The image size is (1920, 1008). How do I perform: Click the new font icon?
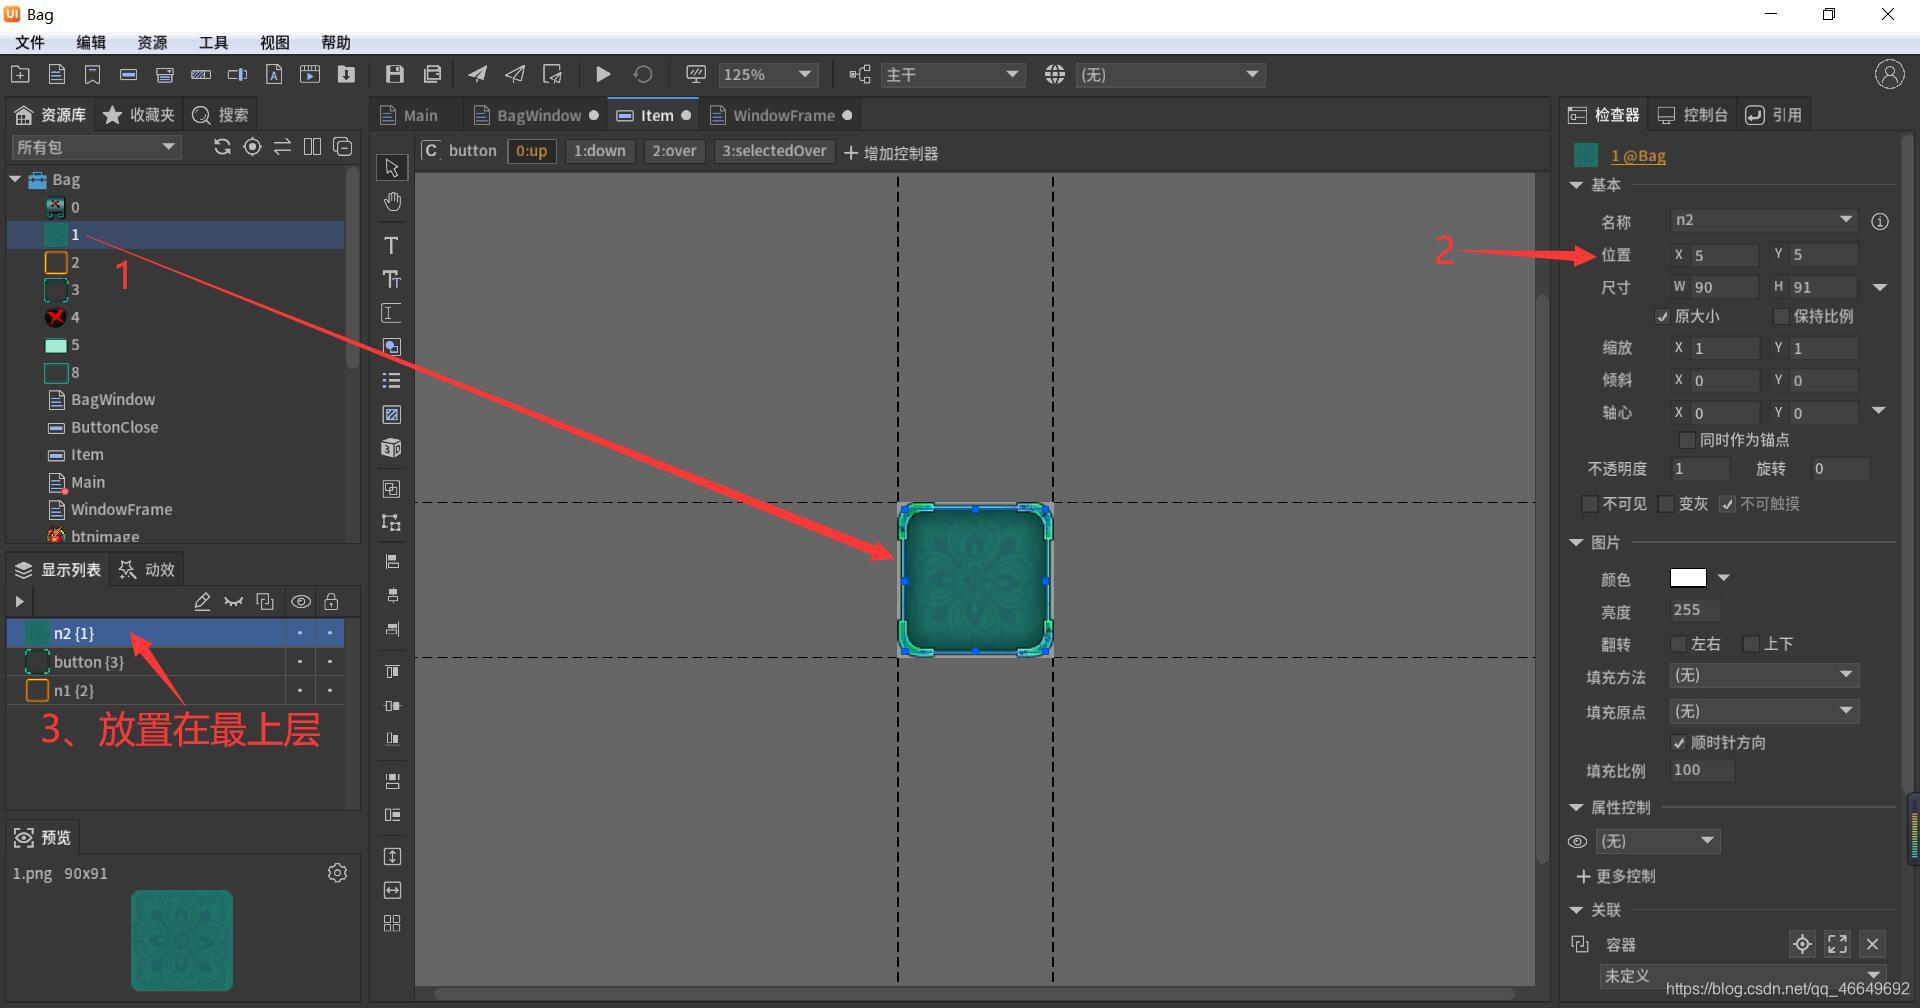[274, 74]
